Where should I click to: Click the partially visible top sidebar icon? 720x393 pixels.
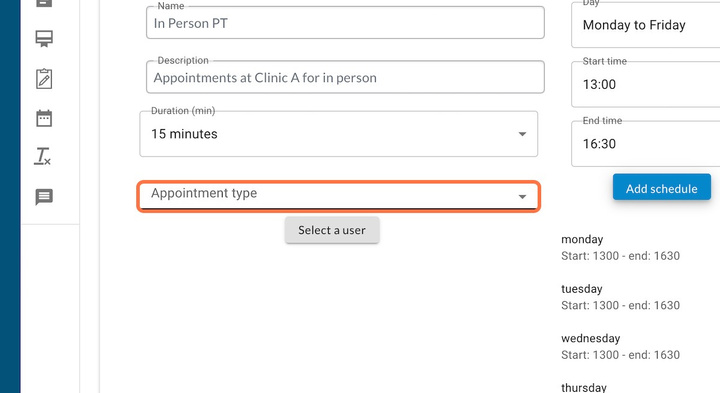click(x=44, y=4)
